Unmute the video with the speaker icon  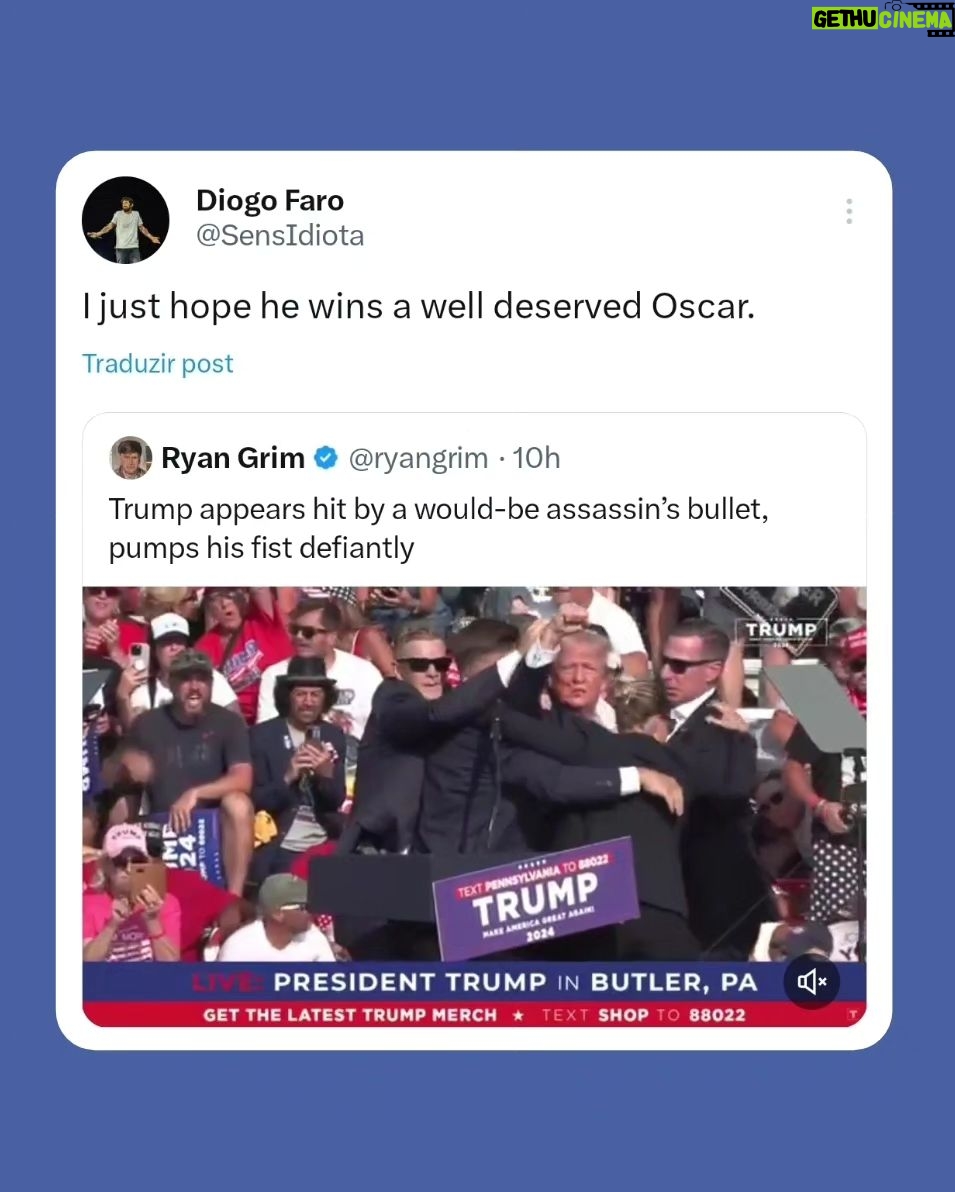(811, 981)
